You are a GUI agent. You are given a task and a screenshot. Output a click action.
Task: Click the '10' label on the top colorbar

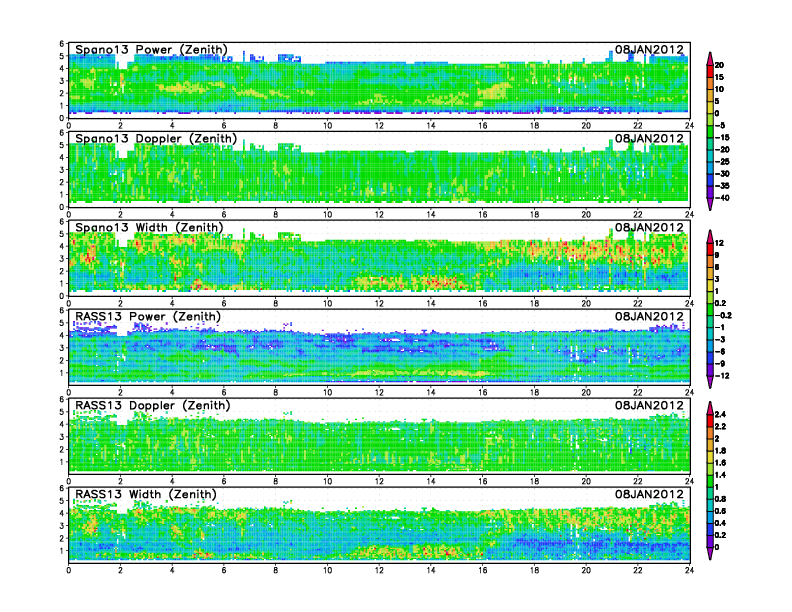coord(719,89)
